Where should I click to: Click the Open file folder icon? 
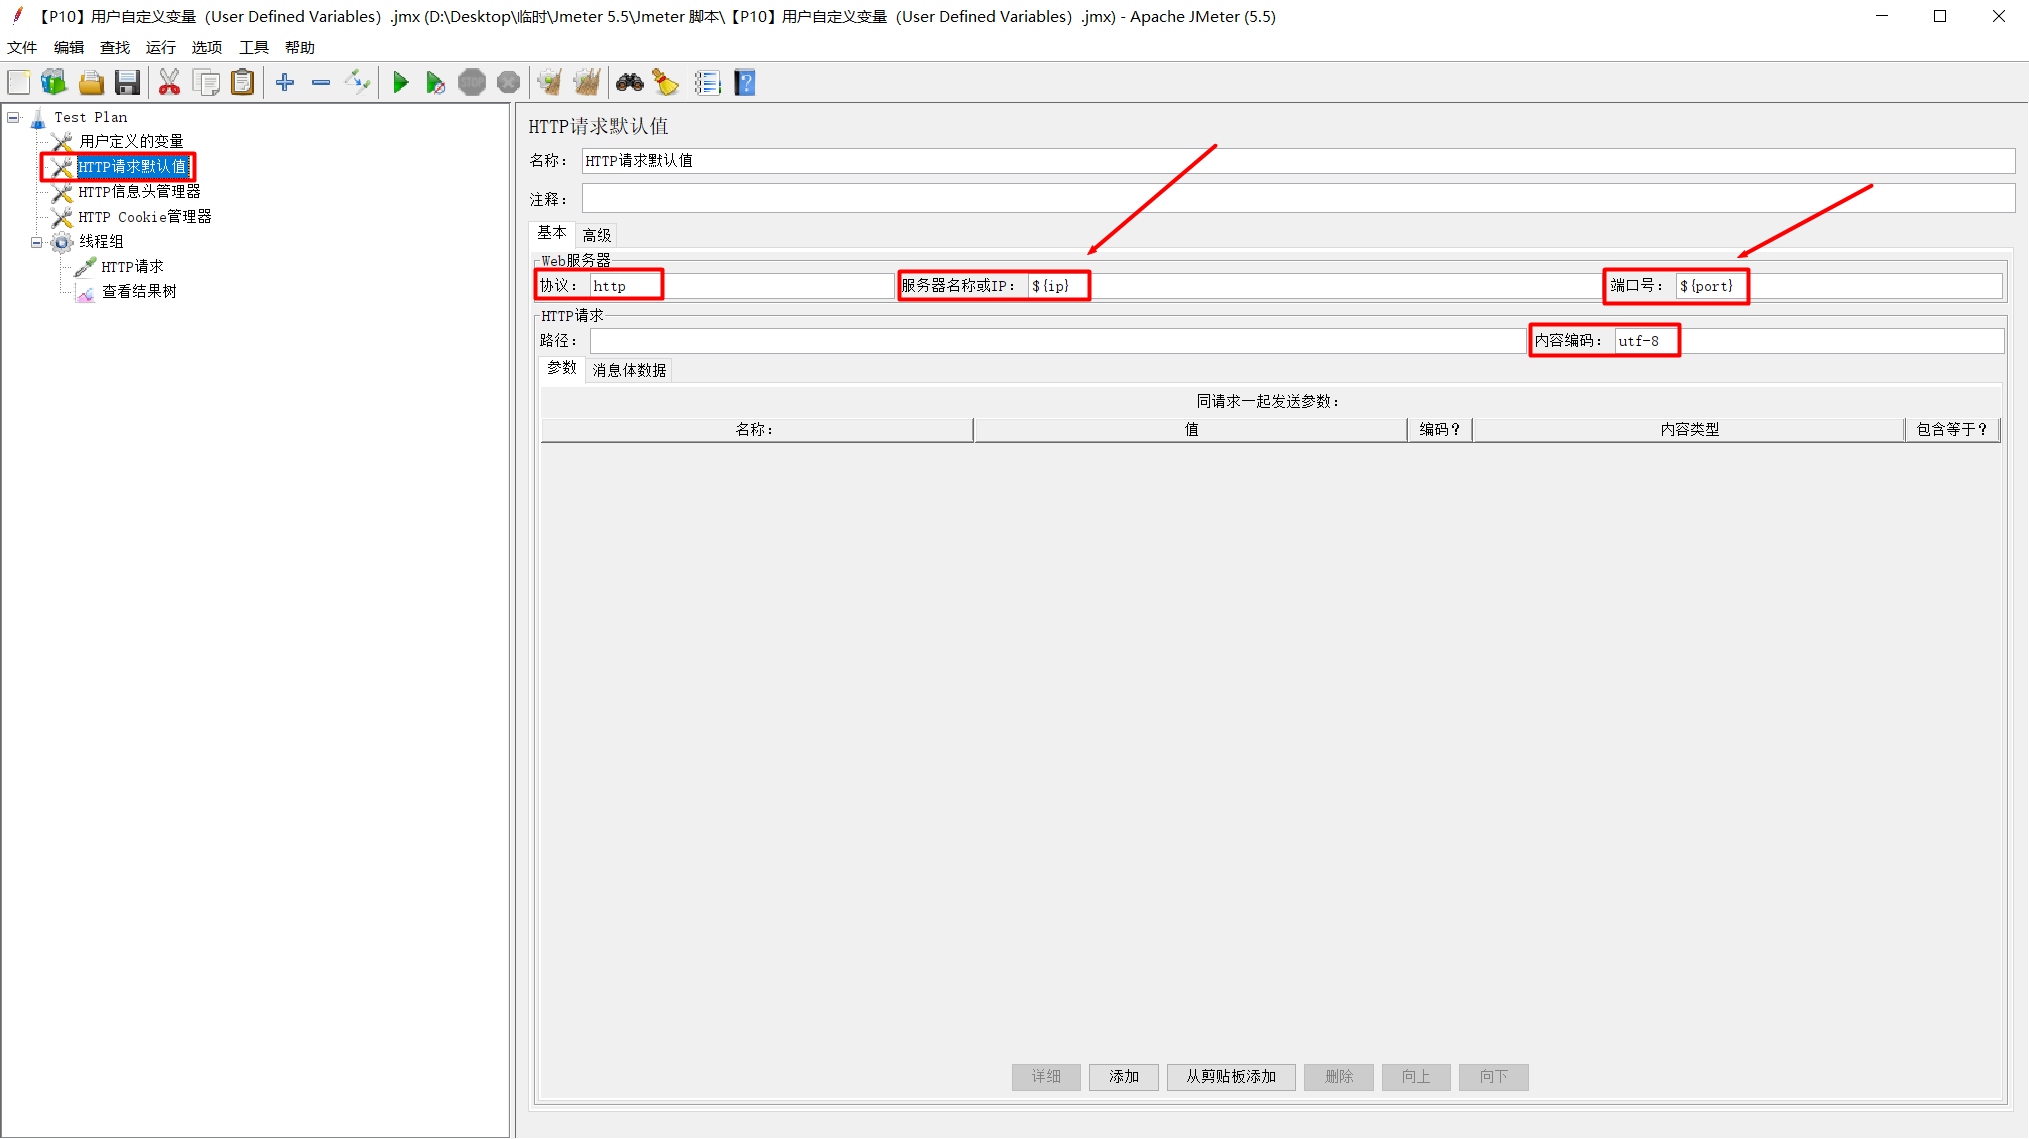(91, 83)
